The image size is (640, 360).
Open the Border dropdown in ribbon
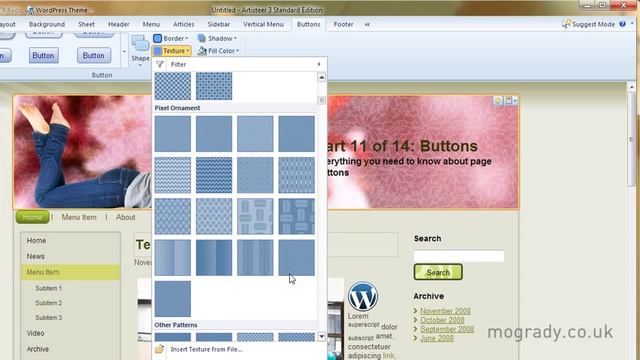point(171,38)
